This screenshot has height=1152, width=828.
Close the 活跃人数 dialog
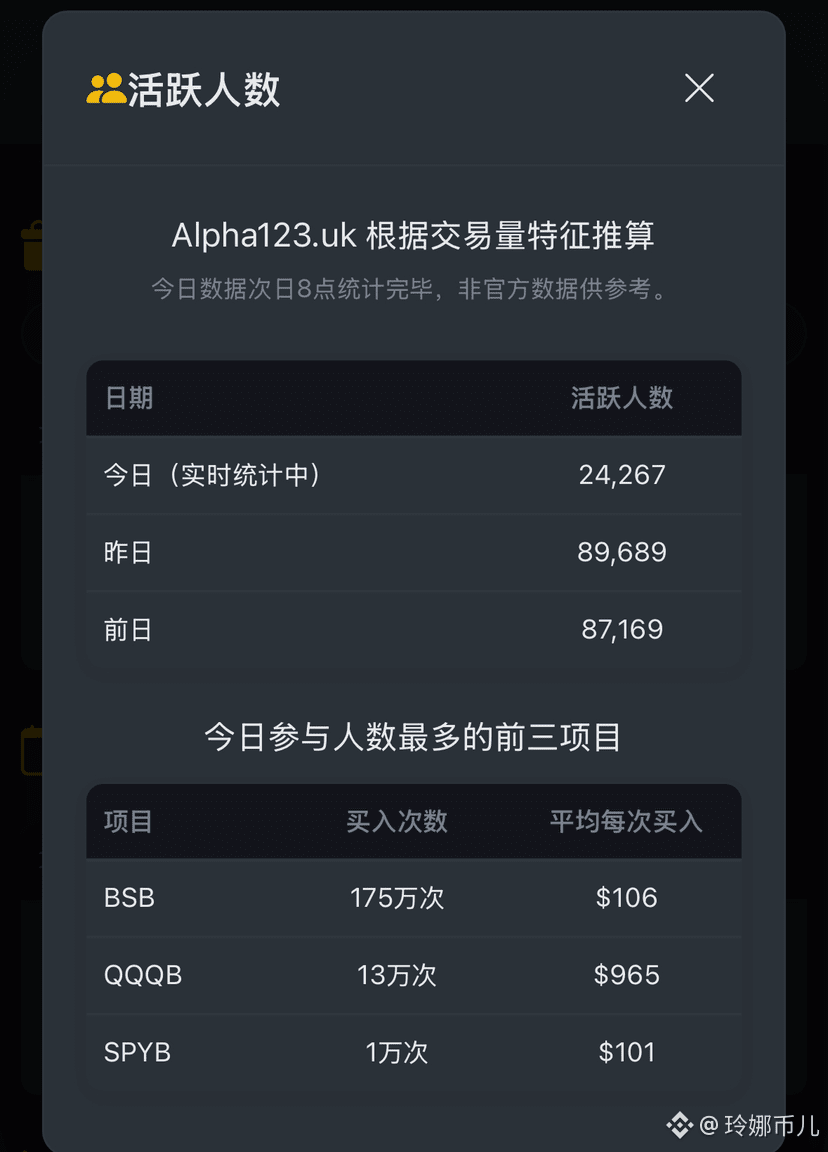point(699,88)
